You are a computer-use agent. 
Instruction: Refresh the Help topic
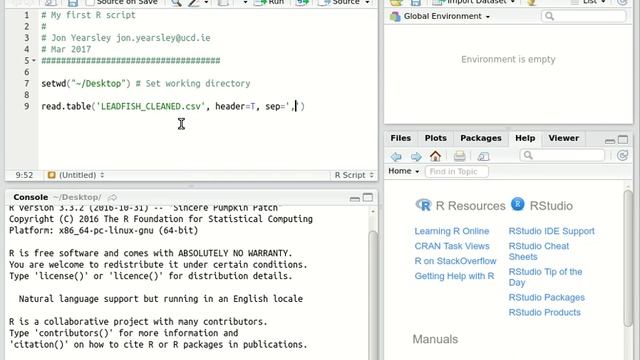[x=622, y=156]
